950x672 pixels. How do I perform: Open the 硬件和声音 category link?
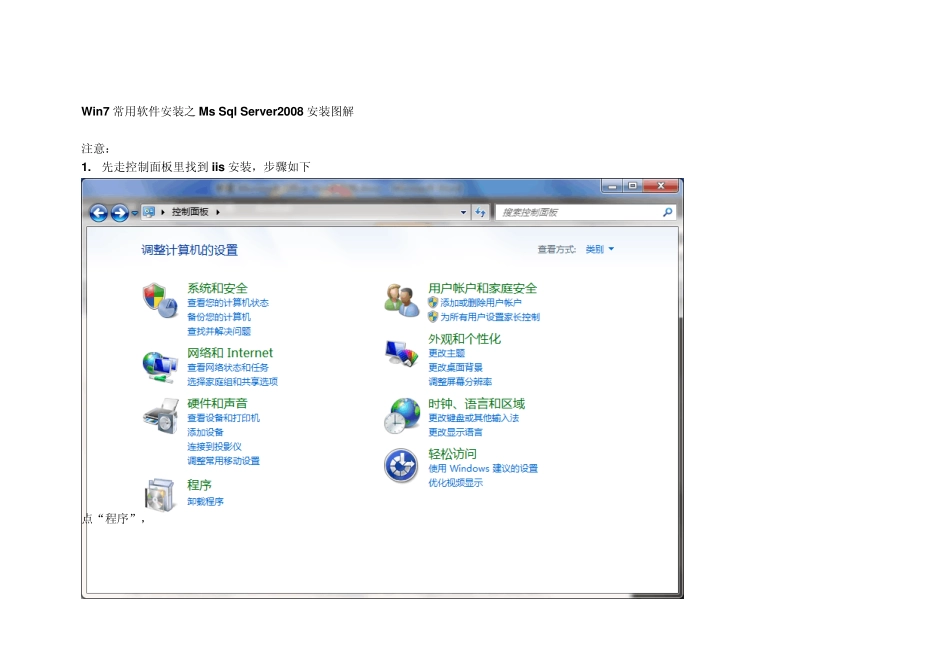218,403
